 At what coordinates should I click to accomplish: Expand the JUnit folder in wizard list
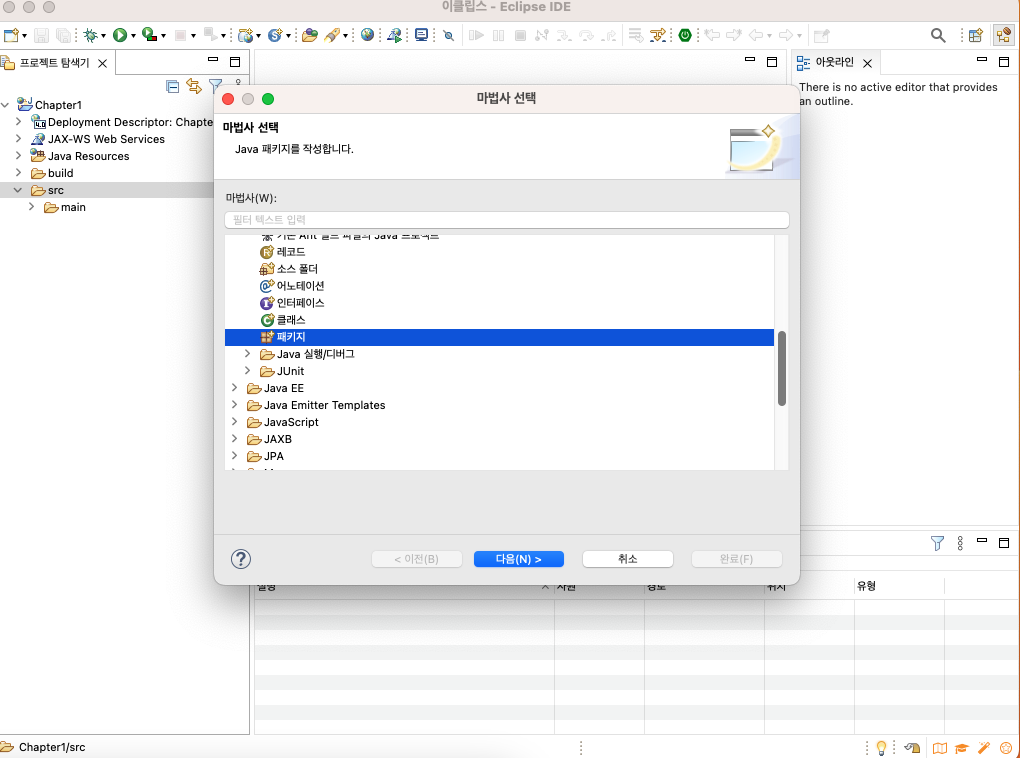pyautogui.click(x=247, y=370)
